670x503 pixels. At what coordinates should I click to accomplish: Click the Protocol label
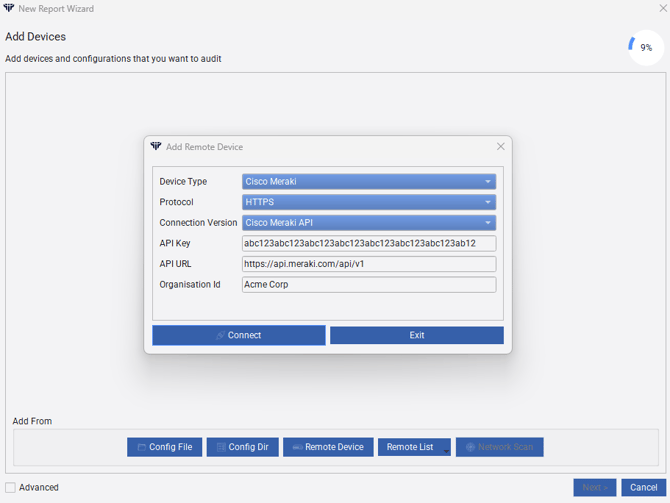click(x=176, y=202)
